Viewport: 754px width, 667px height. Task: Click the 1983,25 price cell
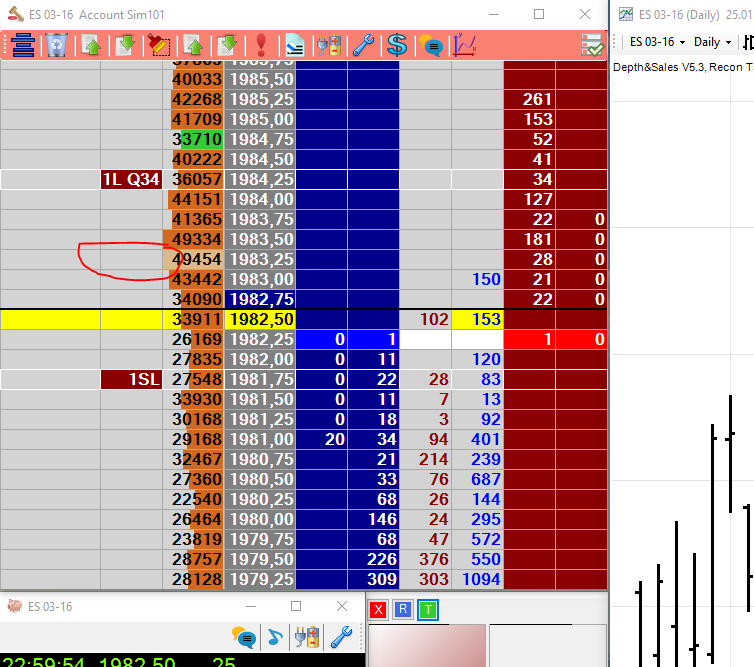[260, 259]
